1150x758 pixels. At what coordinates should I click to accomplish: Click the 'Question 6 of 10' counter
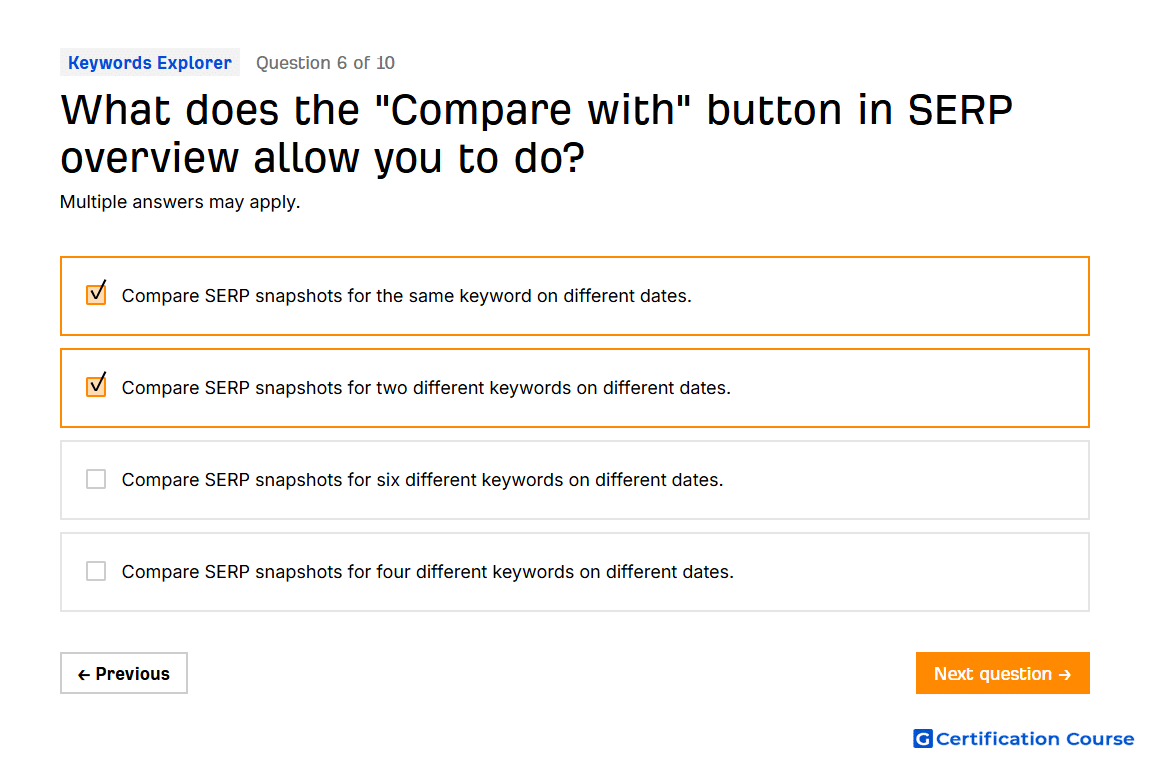point(325,63)
